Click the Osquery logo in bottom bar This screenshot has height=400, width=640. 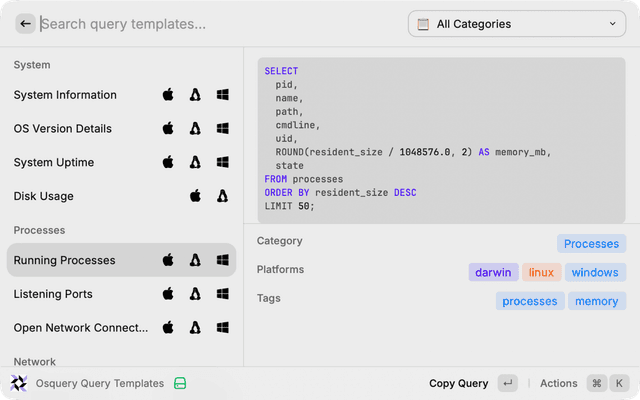18,383
